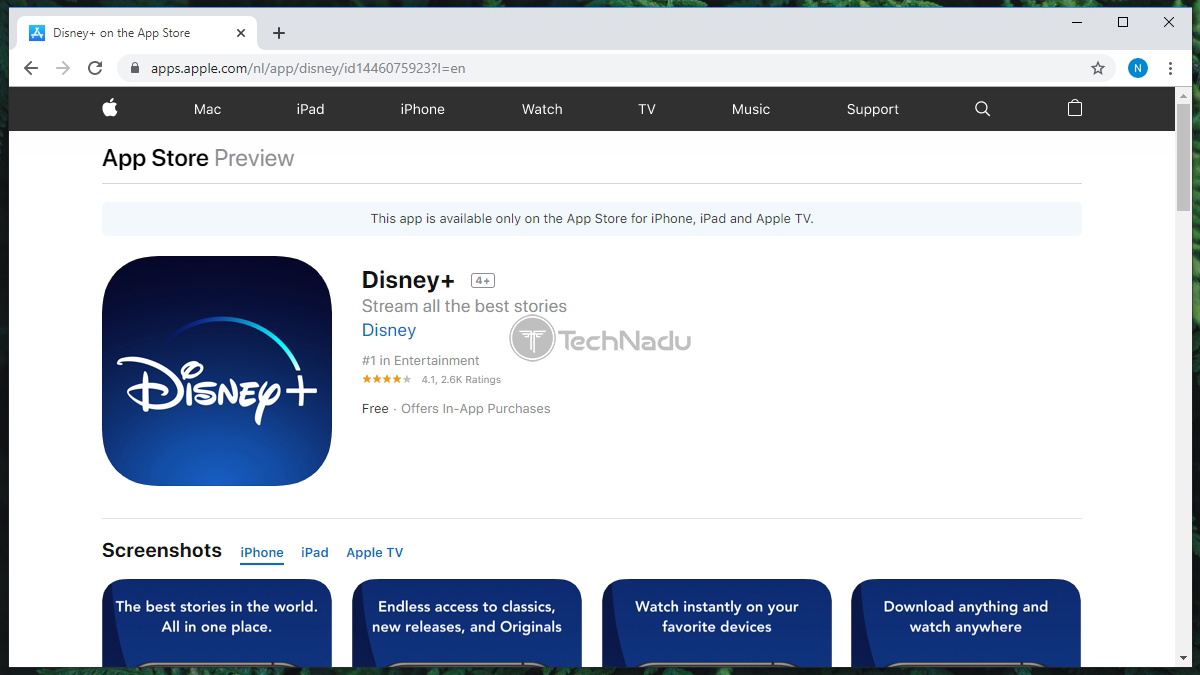Click the Disney+ app title text

pyautogui.click(x=408, y=280)
